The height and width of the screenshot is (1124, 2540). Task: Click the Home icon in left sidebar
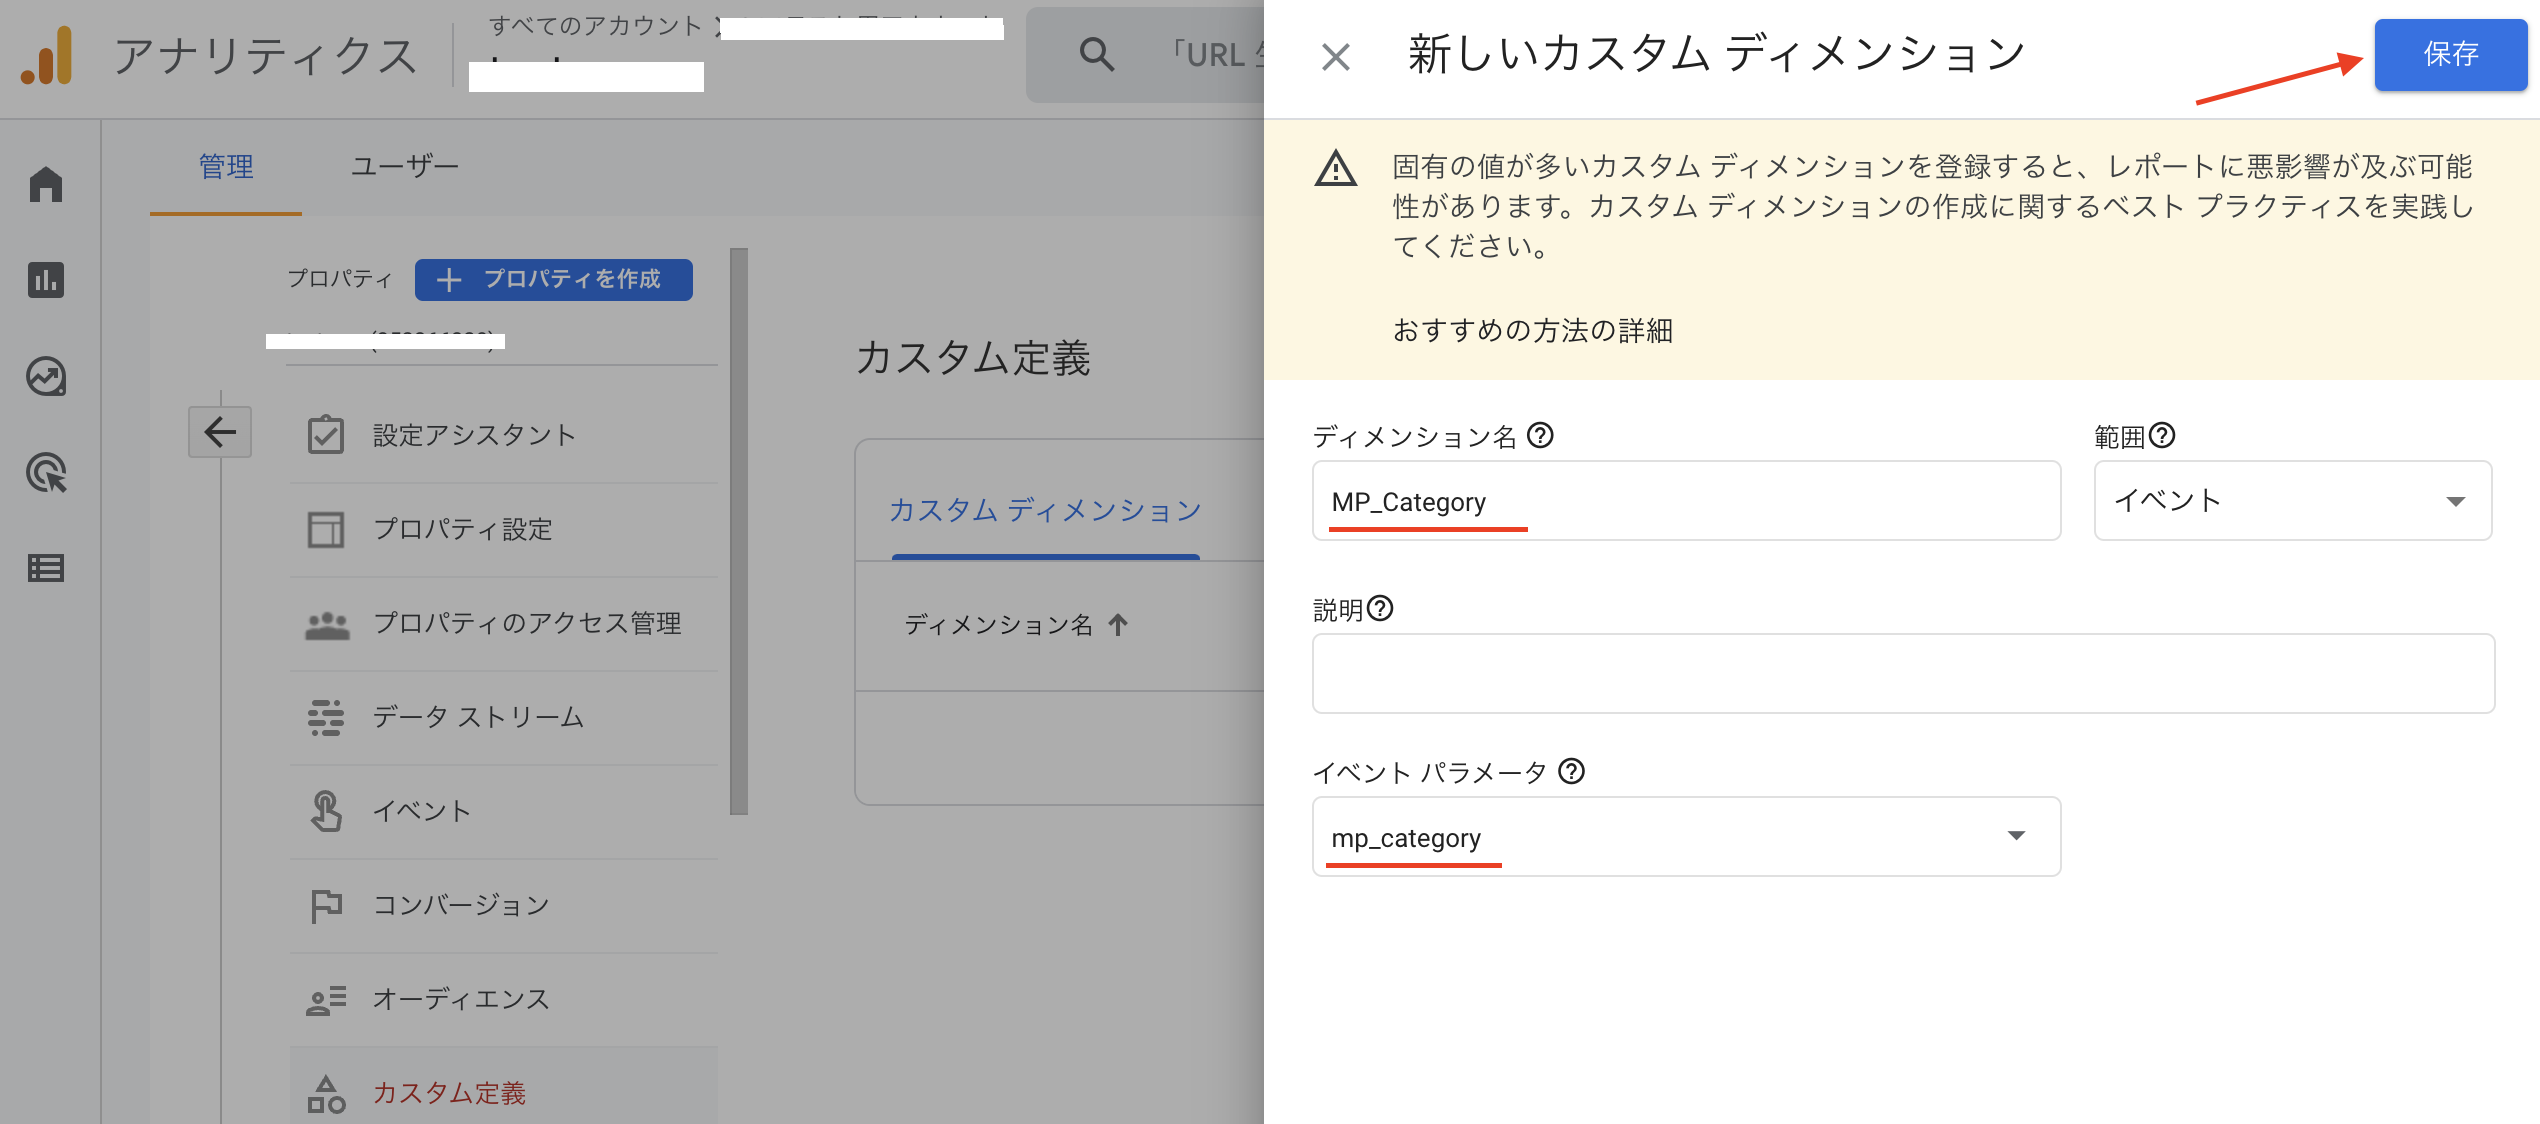tap(46, 184)
